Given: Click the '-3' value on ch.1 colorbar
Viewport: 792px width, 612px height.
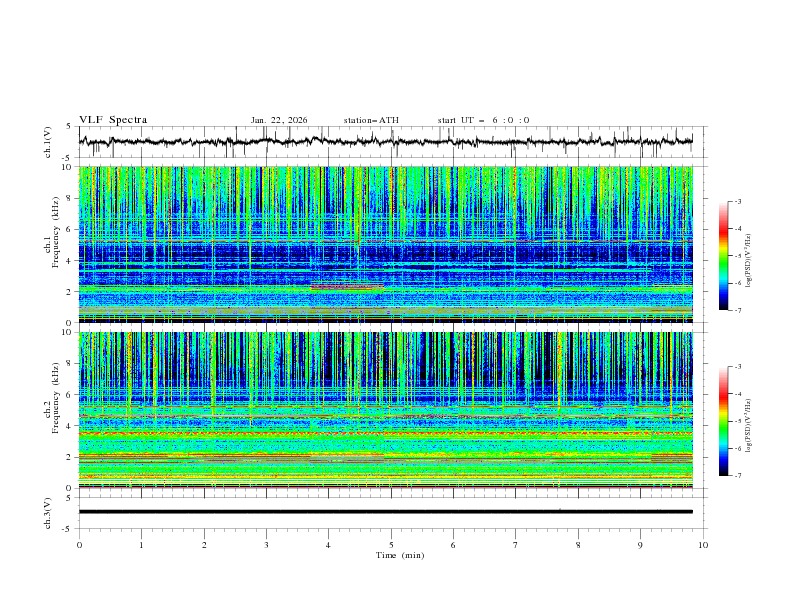Looking at the screenshot, I should [738, 201].
